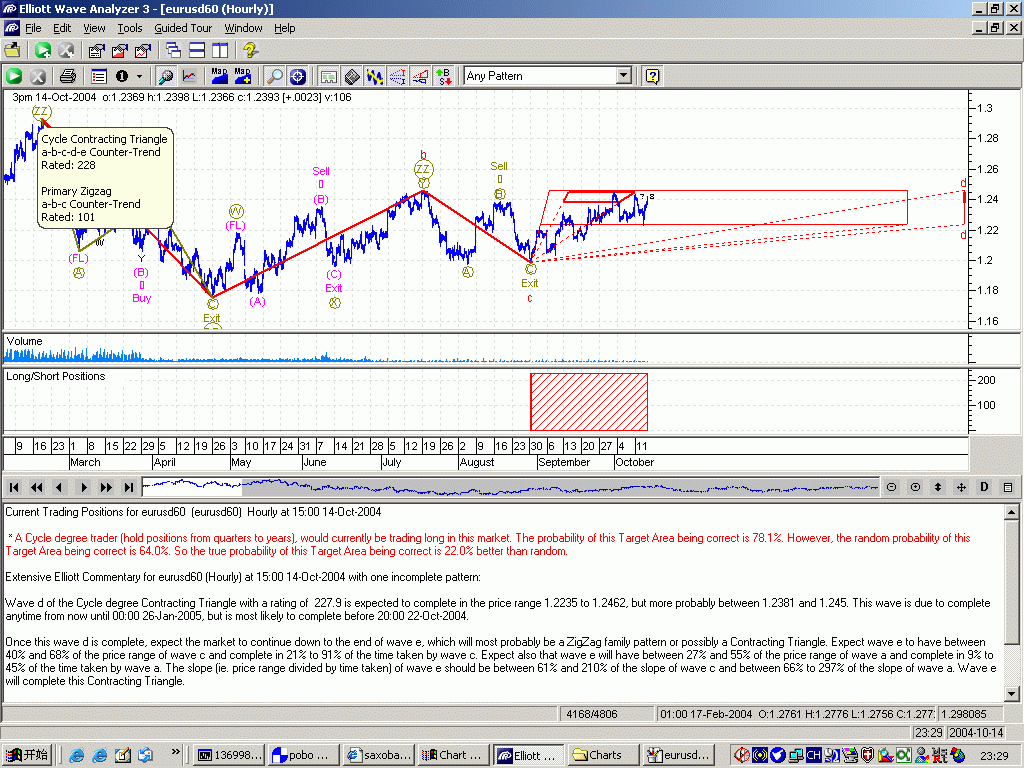1024x768 pixels.
Task: Click the grey remove-analysis X icon with plus
Action: click(x=66, y=50)
